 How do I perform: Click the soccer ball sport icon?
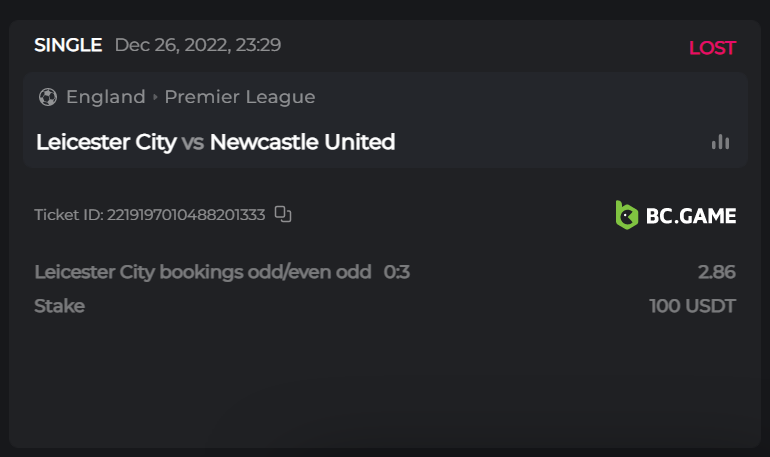point(47,97)
